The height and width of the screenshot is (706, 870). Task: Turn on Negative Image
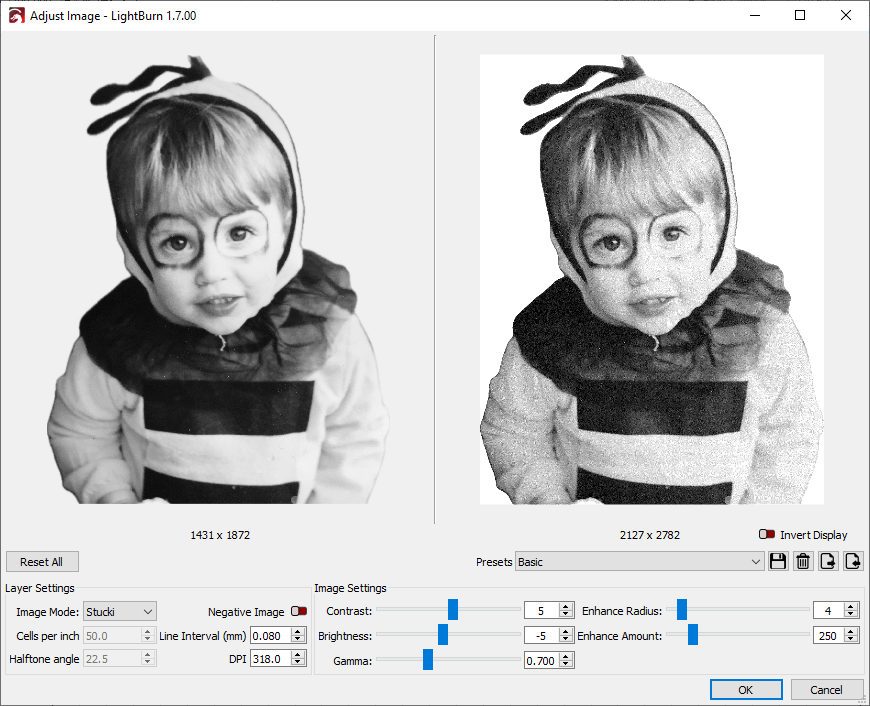tap(298, 610)
